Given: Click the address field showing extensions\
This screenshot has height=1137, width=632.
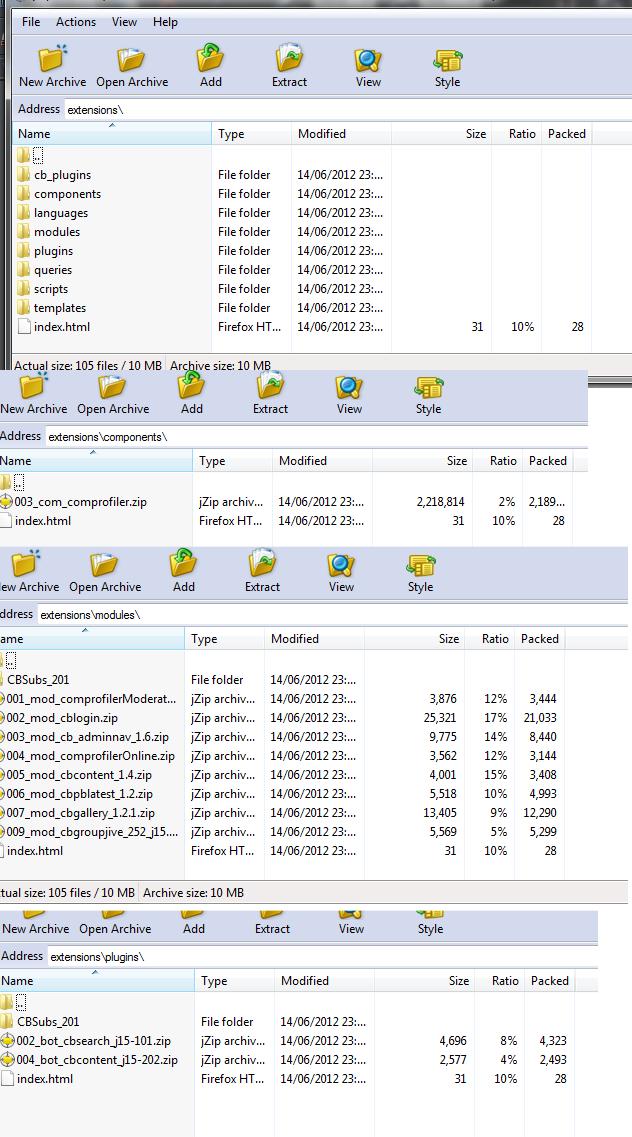Looking at the screenshot, I should click(348, 109).
